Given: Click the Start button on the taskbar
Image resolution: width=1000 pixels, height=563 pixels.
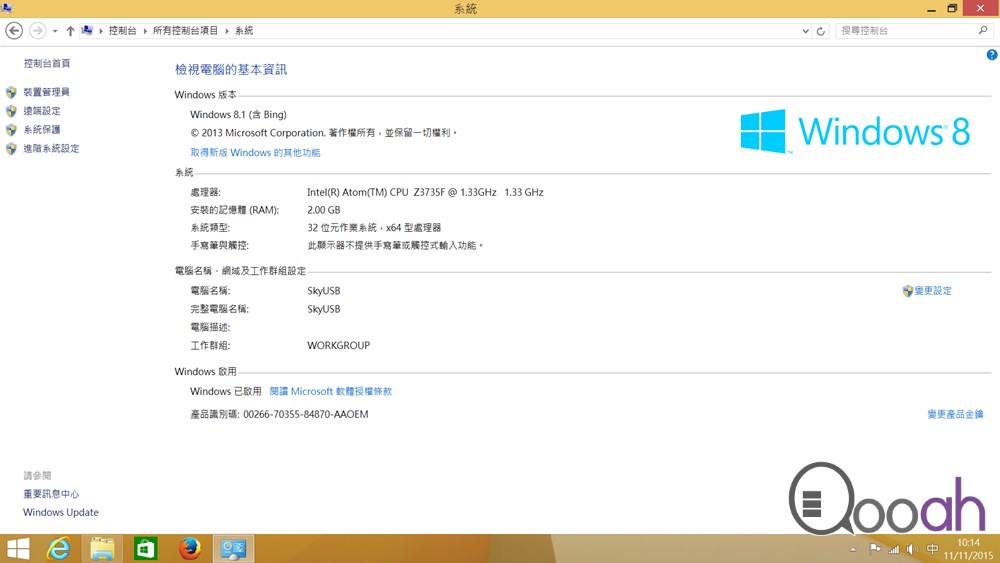Looking at the screenshot, I should [x=18, y=548].
